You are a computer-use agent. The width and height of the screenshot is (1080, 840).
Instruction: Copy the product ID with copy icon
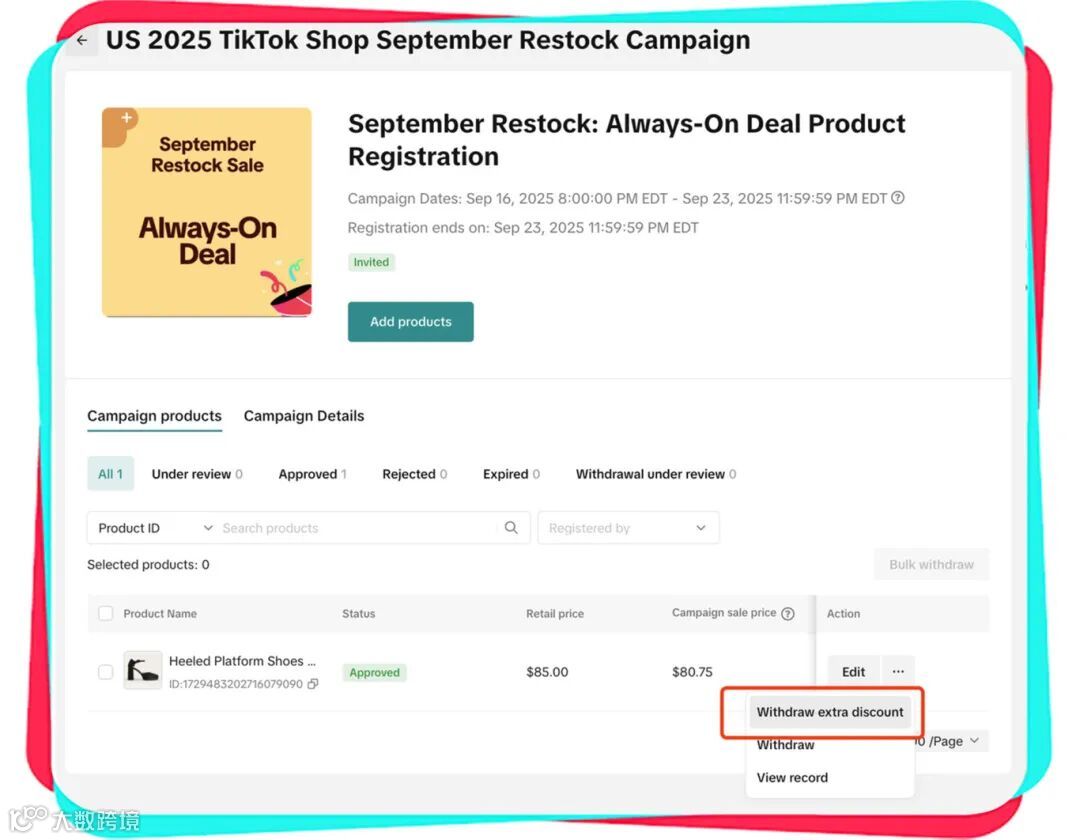tap(313, 684)
